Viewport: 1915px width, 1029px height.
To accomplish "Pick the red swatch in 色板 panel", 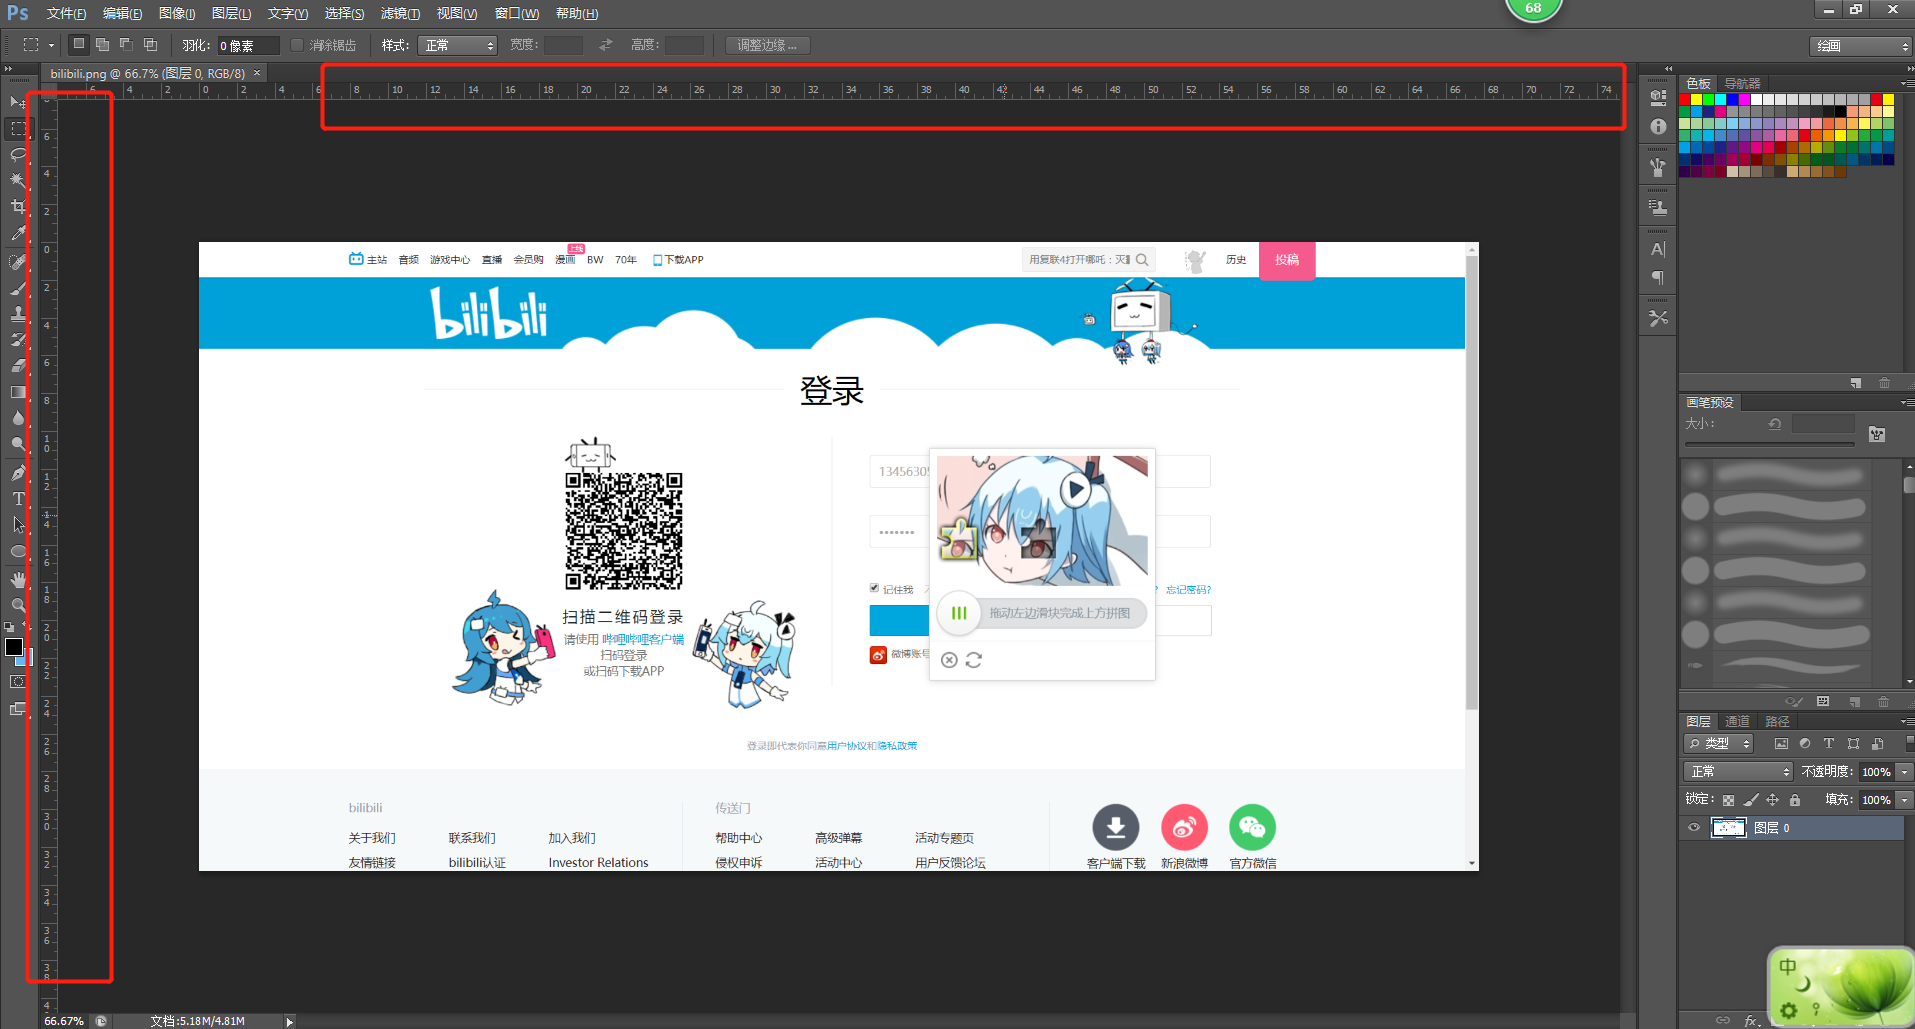I will [1685, 99].
